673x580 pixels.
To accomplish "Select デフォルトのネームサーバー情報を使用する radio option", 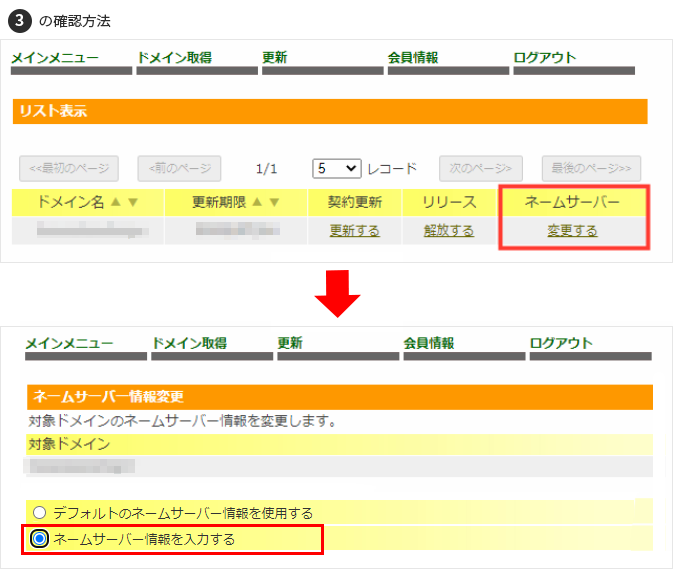I will 40,513.
